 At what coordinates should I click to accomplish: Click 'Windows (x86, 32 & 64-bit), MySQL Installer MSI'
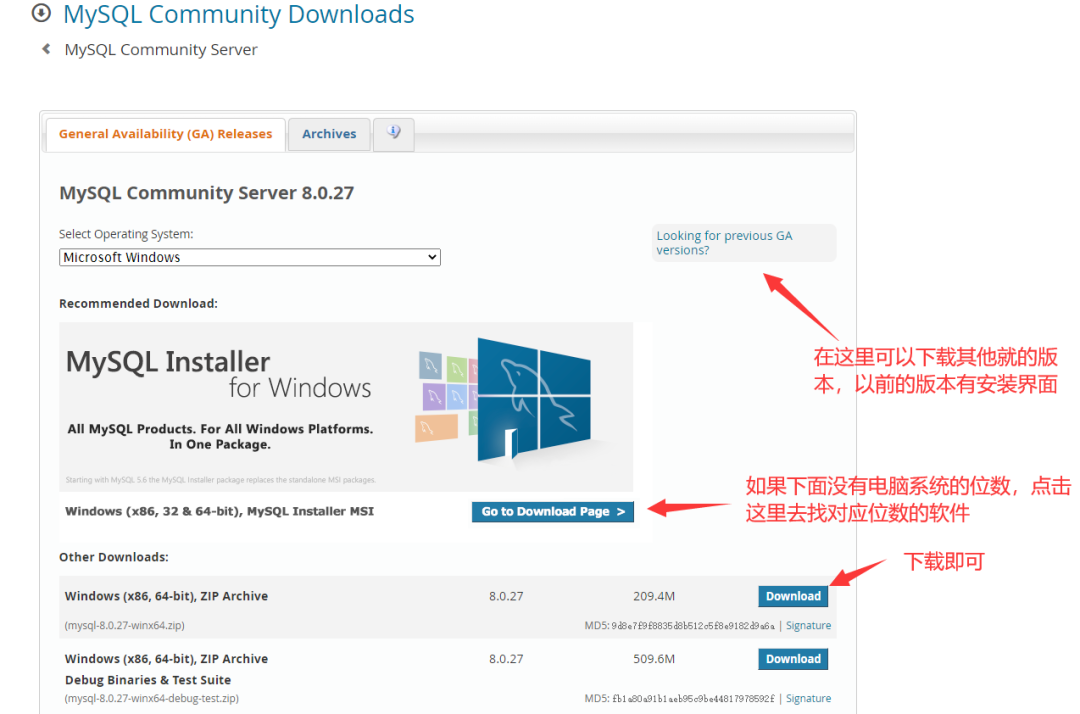click(219, 511)
